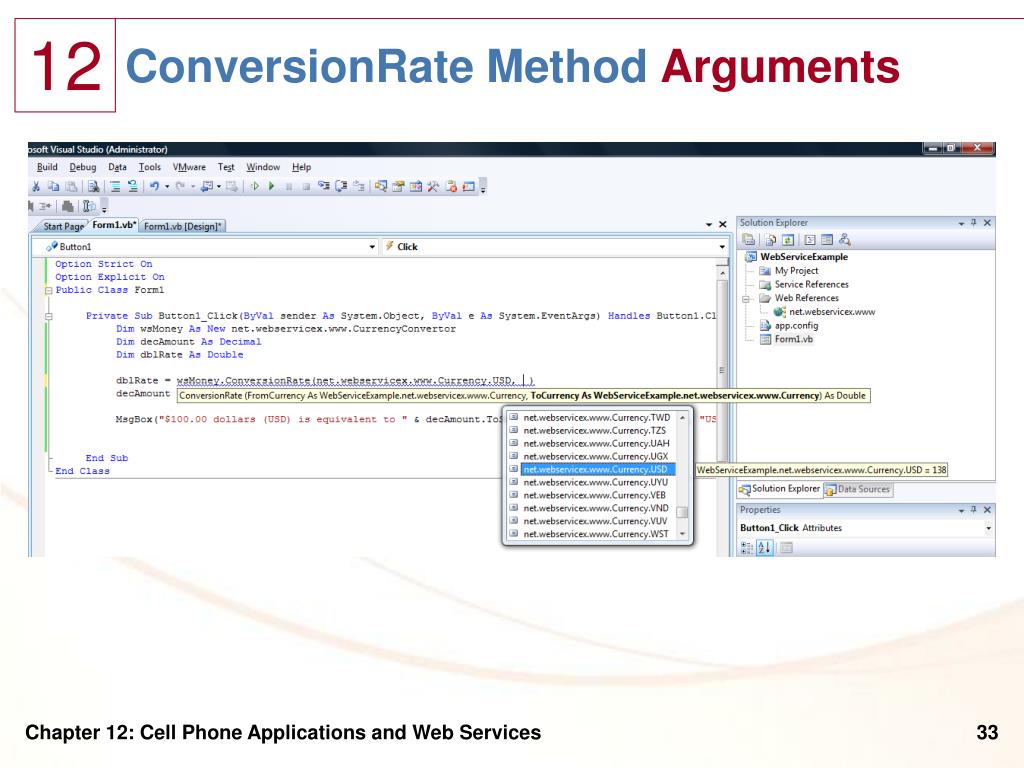
Task: Open the VMware menu
Action: 189,167
